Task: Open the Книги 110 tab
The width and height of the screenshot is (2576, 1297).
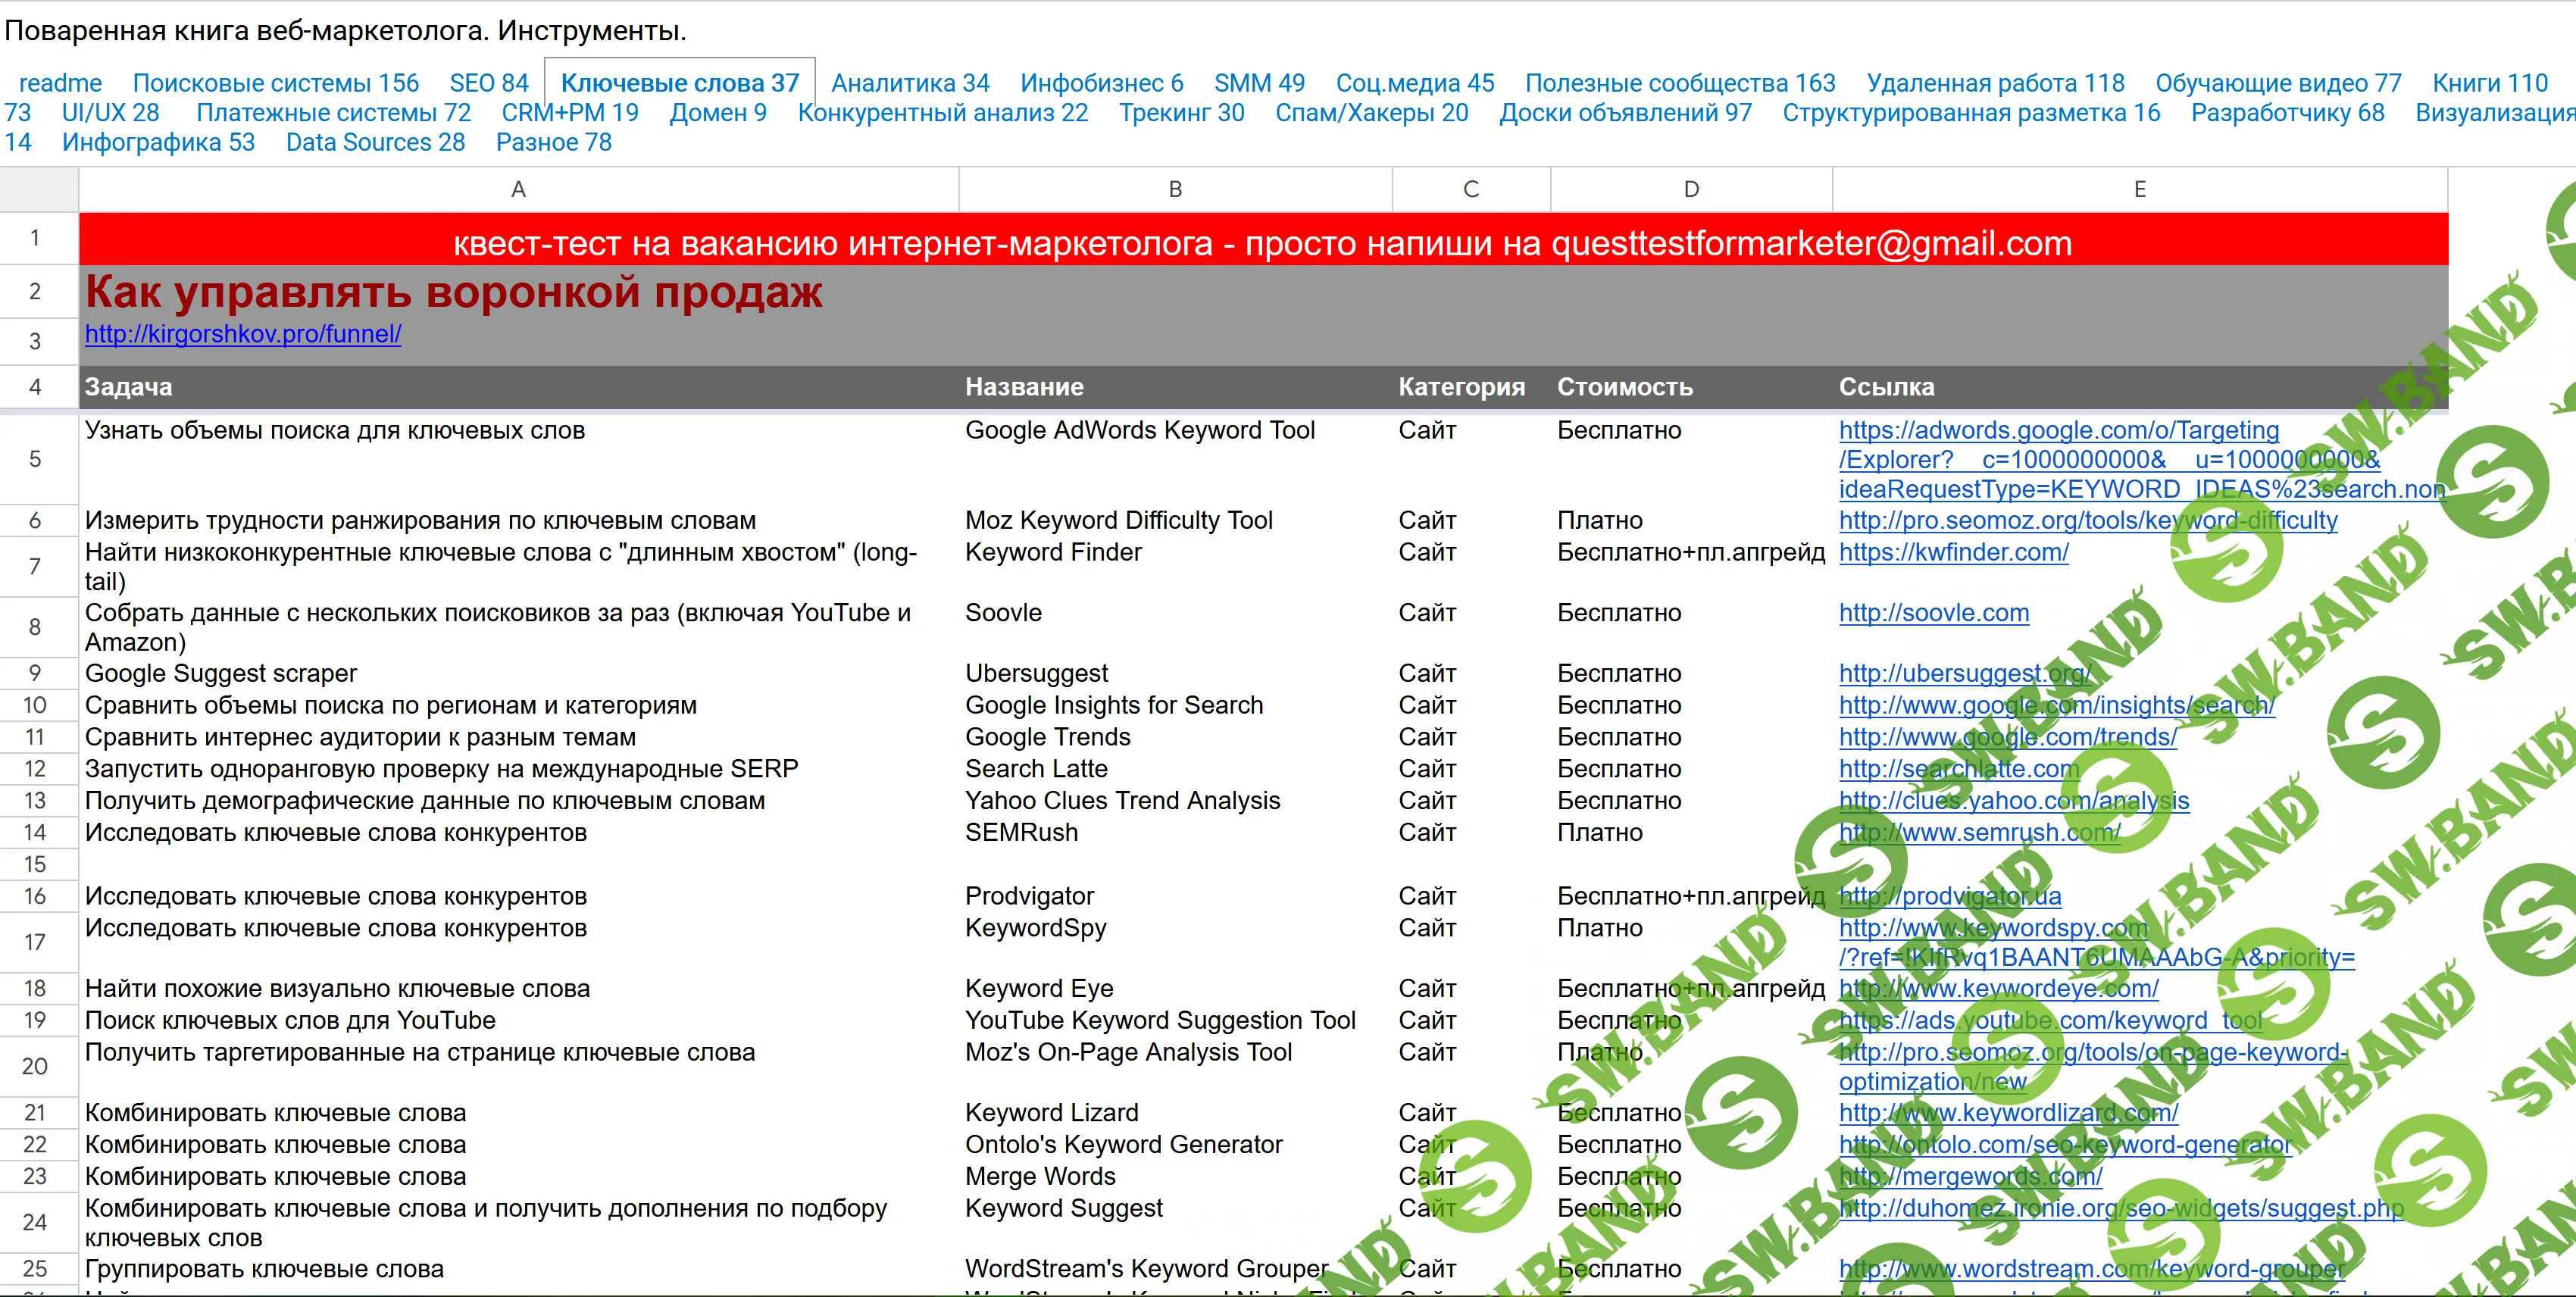Action: pos(2489,83)
